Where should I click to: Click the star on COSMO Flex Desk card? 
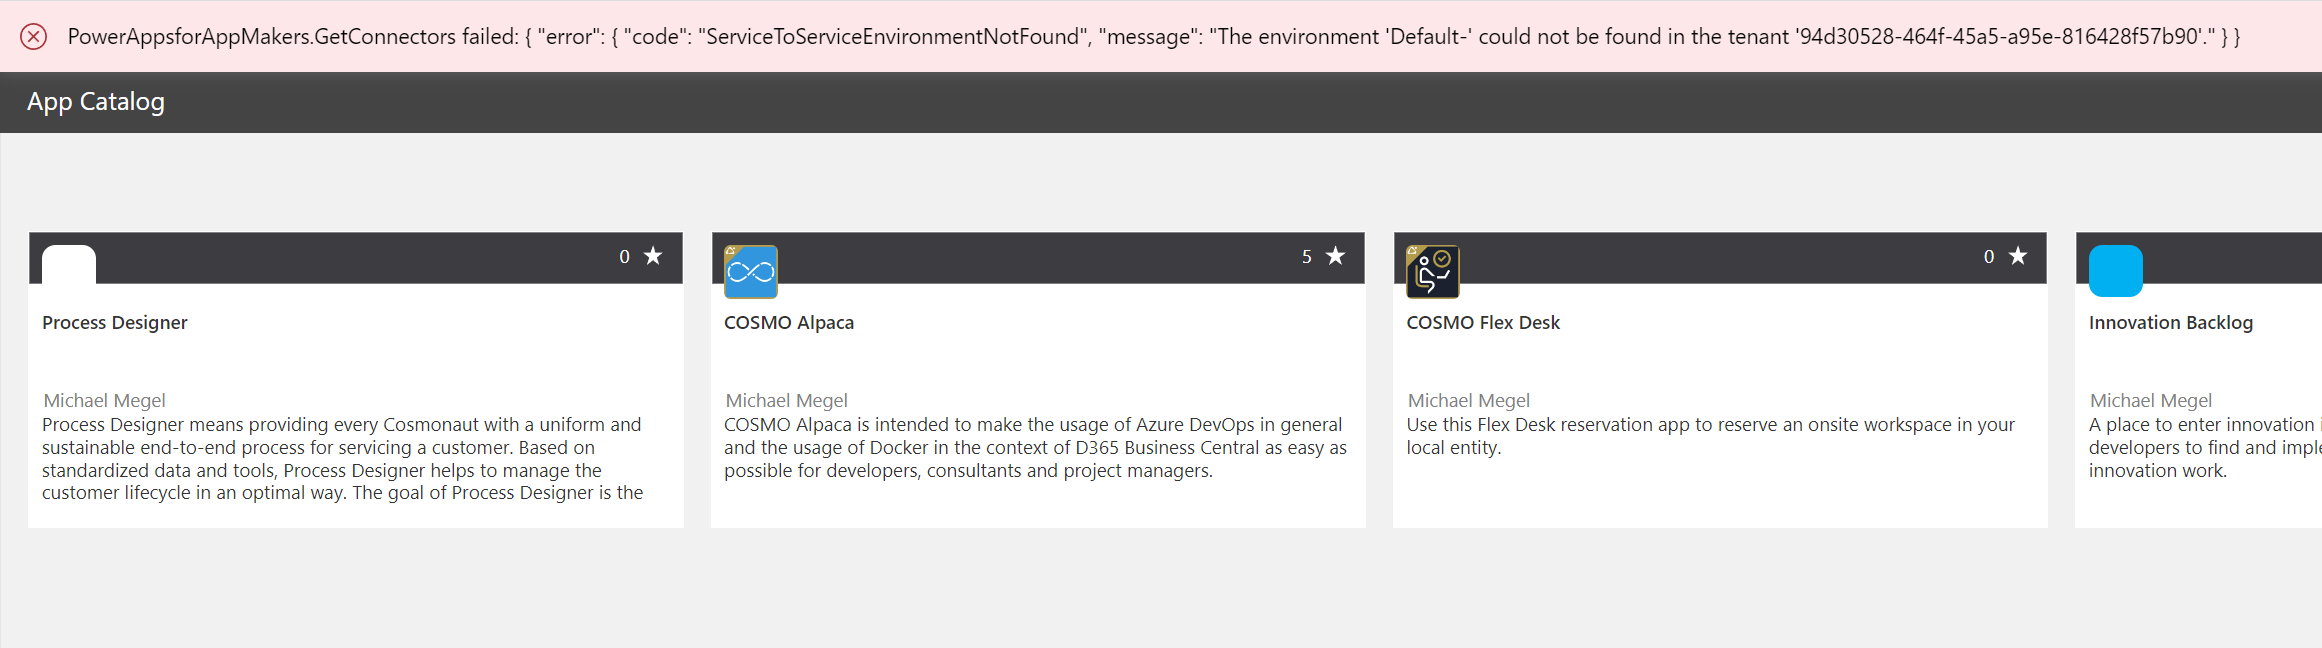point(2018,256)
